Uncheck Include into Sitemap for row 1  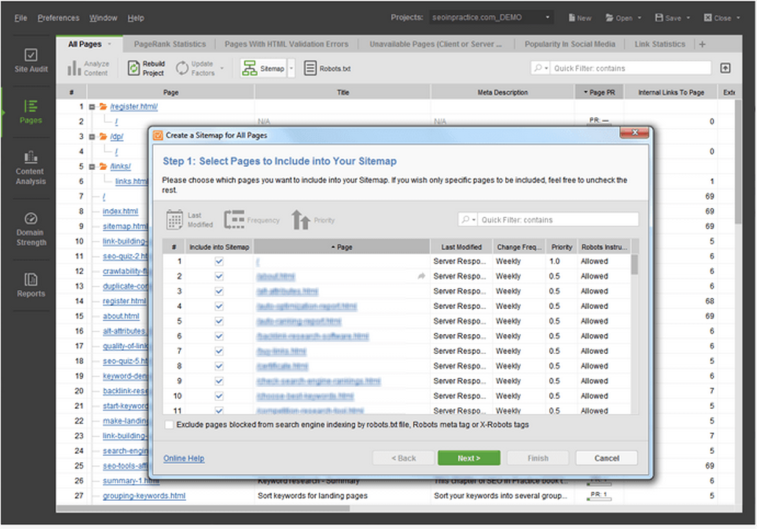click(x=219, y=261)
